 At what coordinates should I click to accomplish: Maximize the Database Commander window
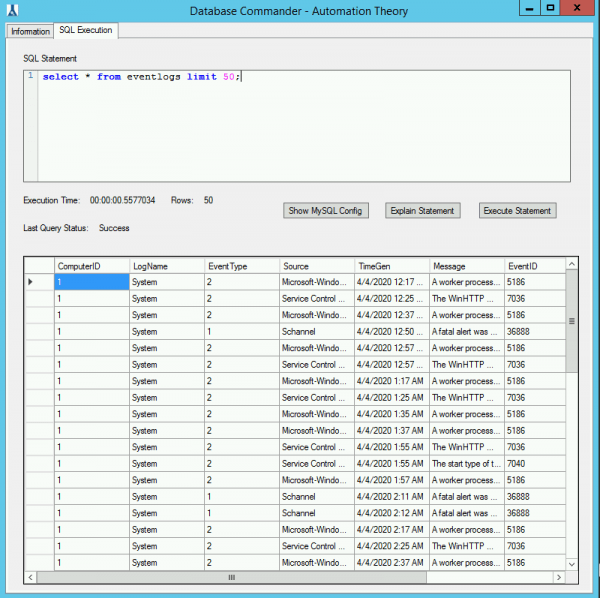(x=550, y=9)
